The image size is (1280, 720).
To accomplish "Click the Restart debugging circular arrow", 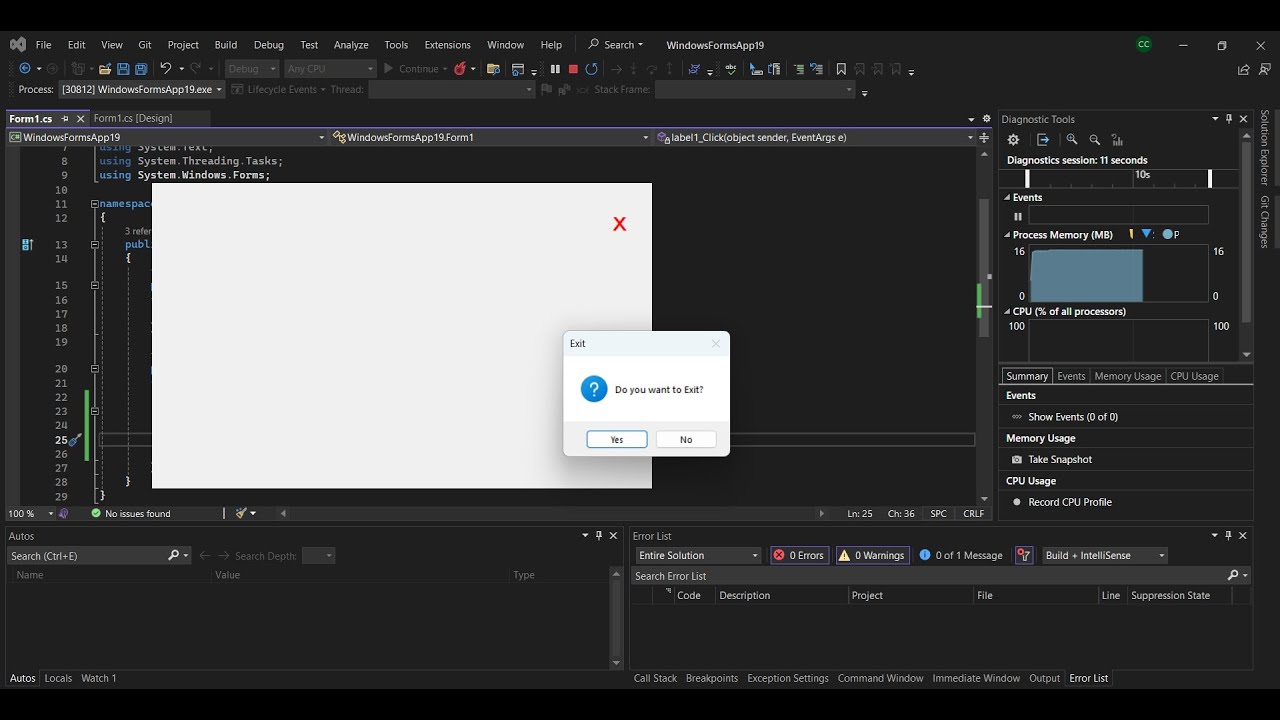I will 592,69.
